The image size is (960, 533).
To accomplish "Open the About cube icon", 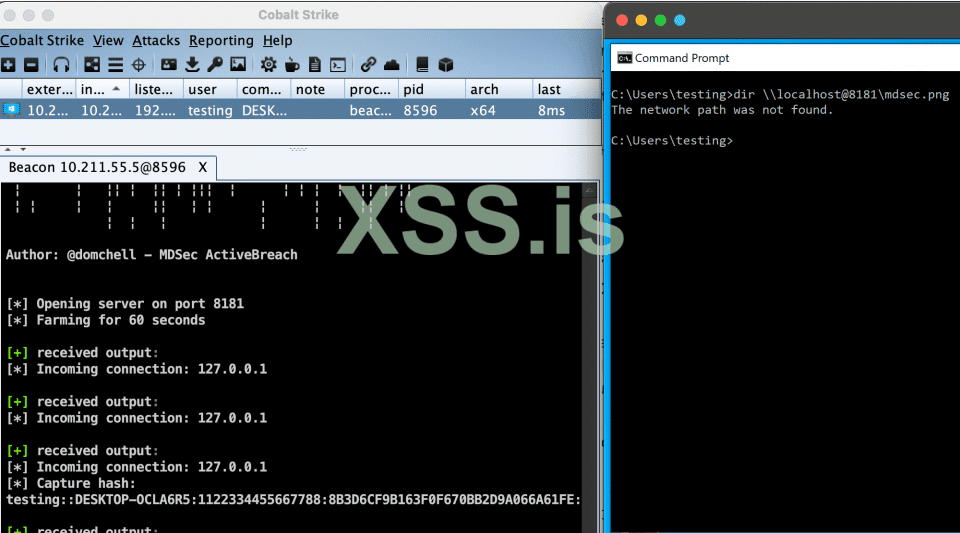I will (446, 65).
